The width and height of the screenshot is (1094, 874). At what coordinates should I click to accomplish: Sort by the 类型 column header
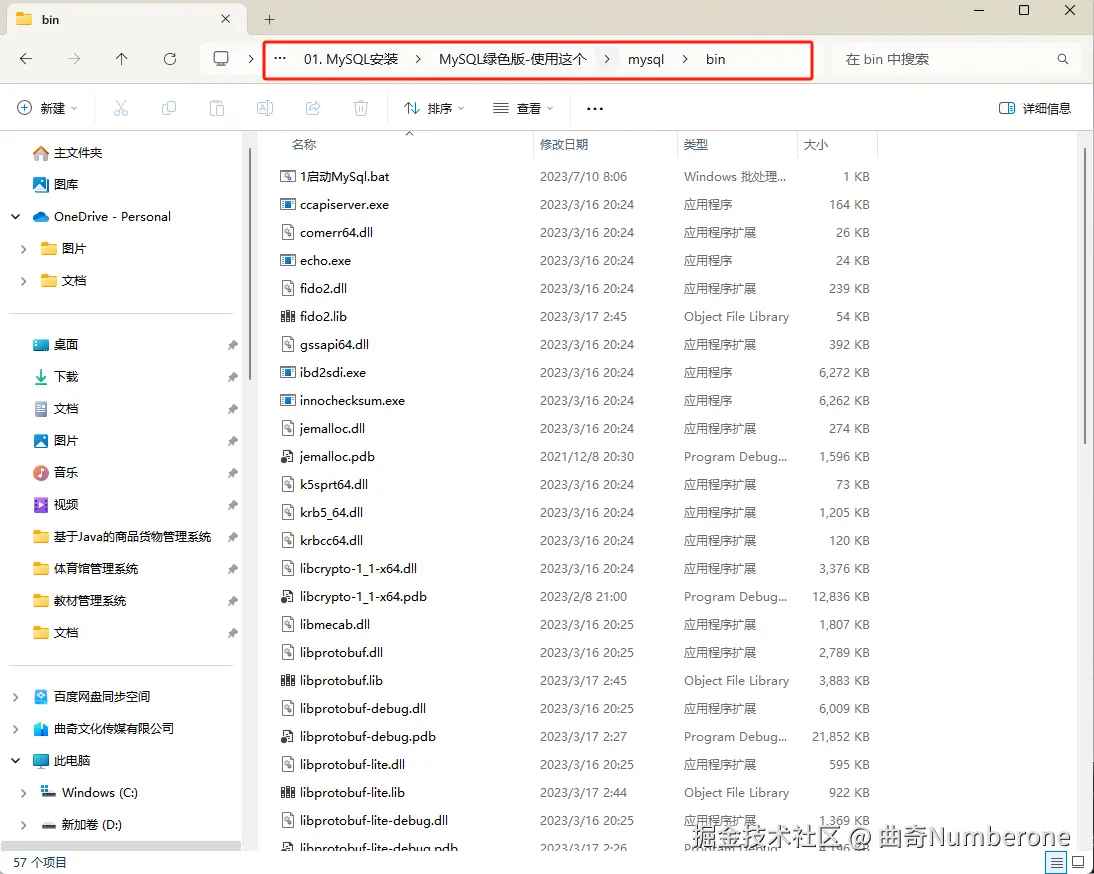696,144
